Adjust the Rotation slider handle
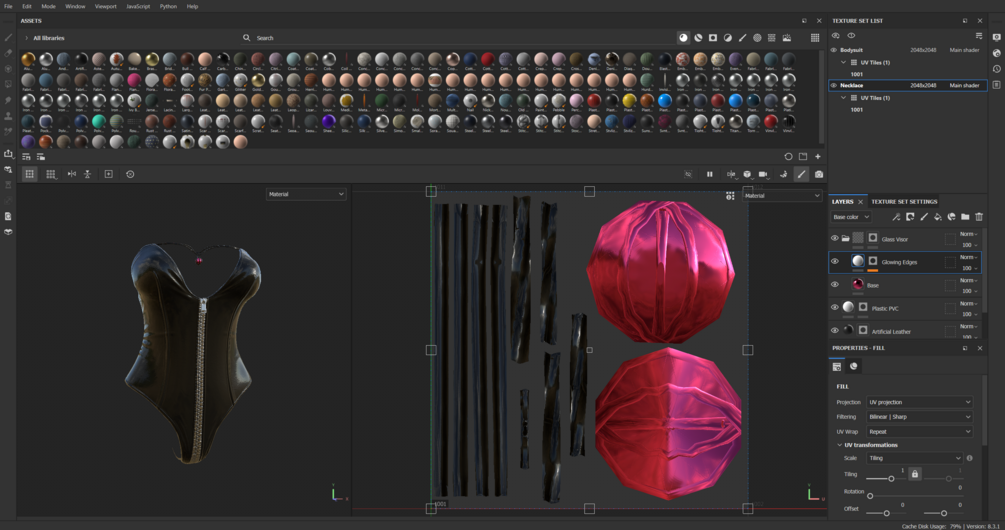Image resolution: width=1005 pixels, height=530 pixels. [870, 496]
